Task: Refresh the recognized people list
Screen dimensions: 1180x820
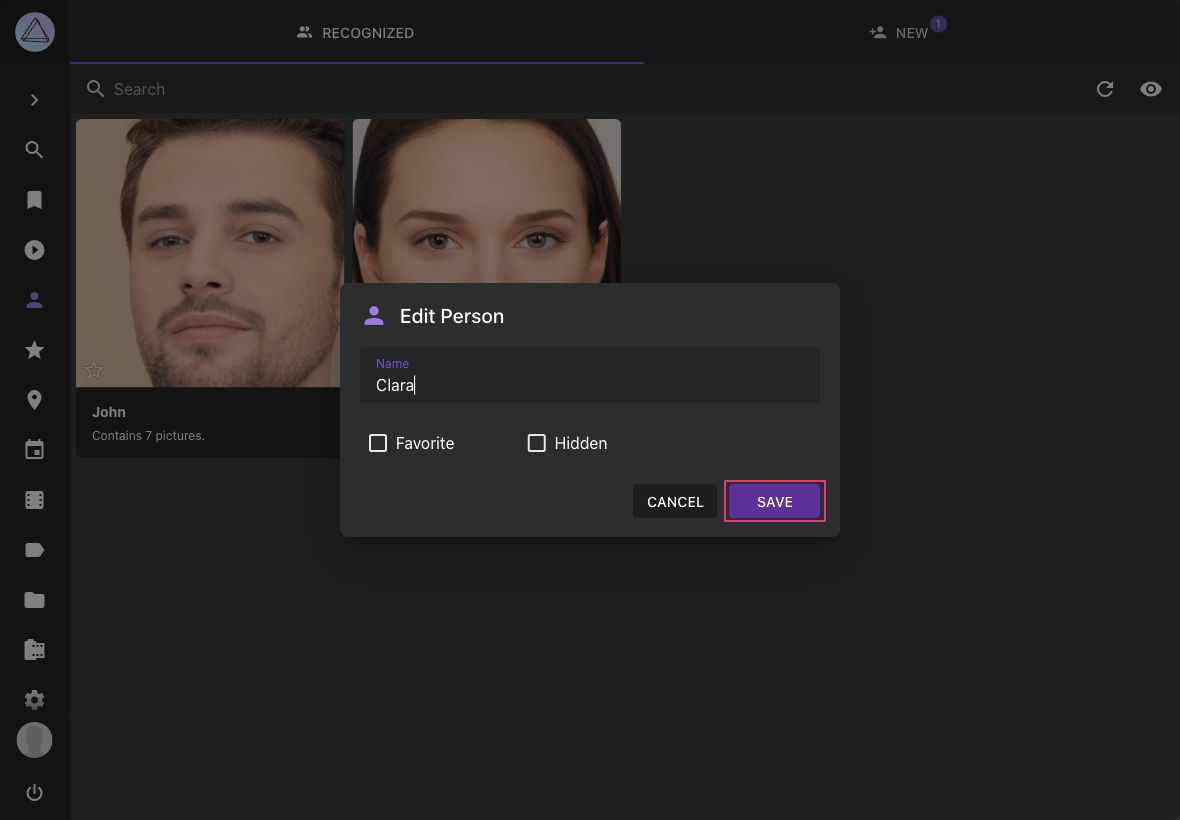Action: click(1105, 89)
